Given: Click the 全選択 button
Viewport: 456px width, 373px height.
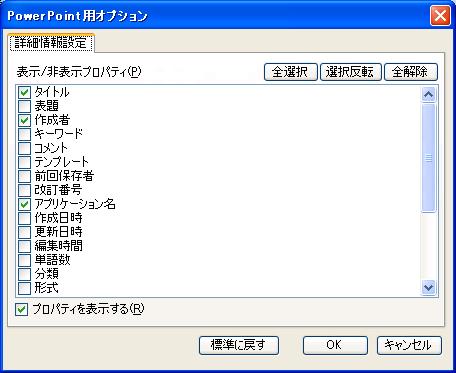Looking at the screenshot, I should coord(290,72).
